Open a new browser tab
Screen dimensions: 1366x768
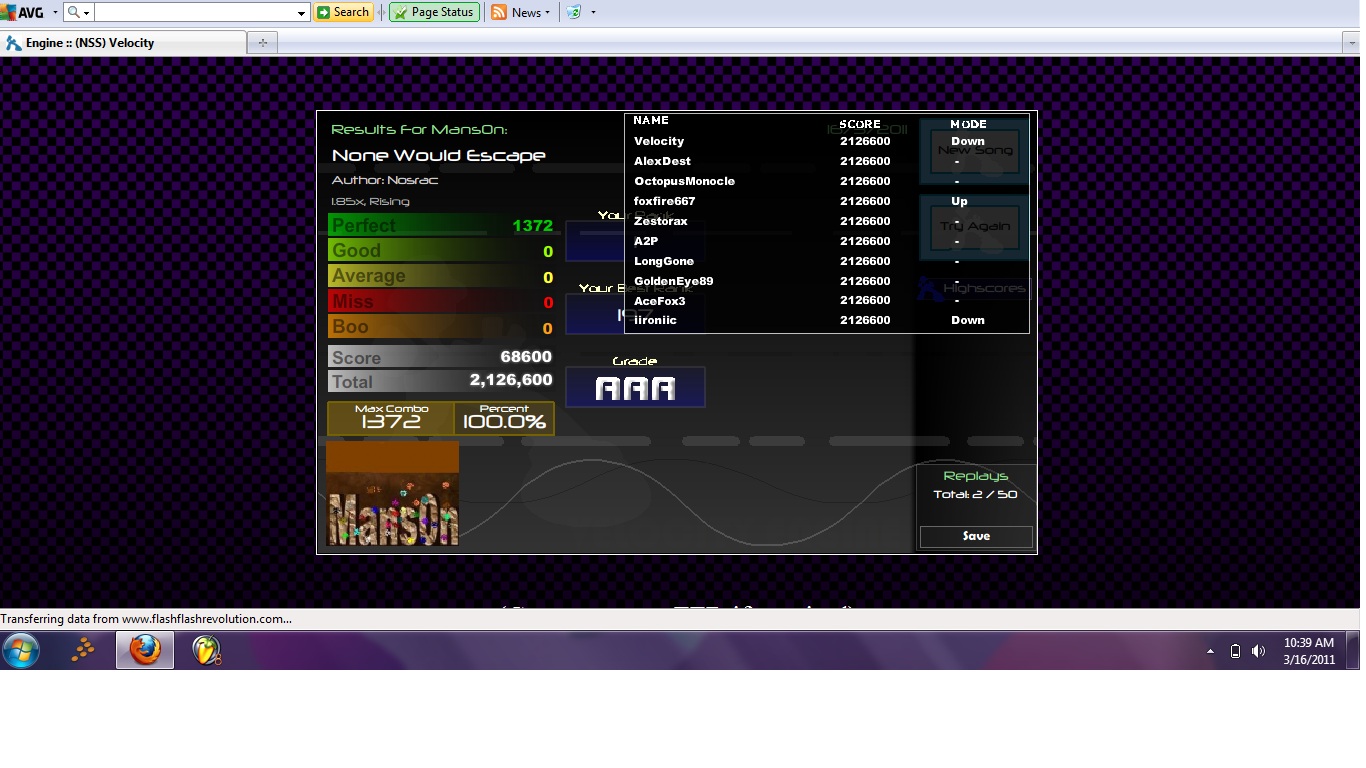263,43
